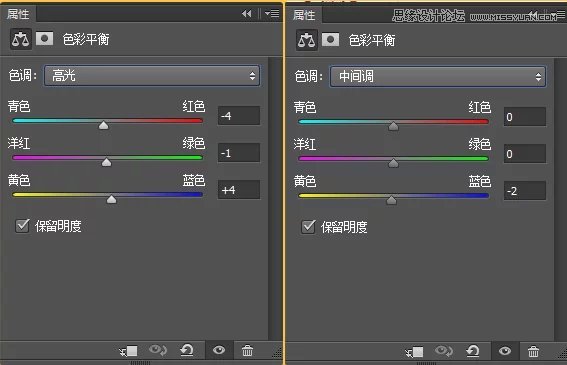Reset adjustment defaults icon in right panel
This screenshot has height=365, width=567.
473,351
